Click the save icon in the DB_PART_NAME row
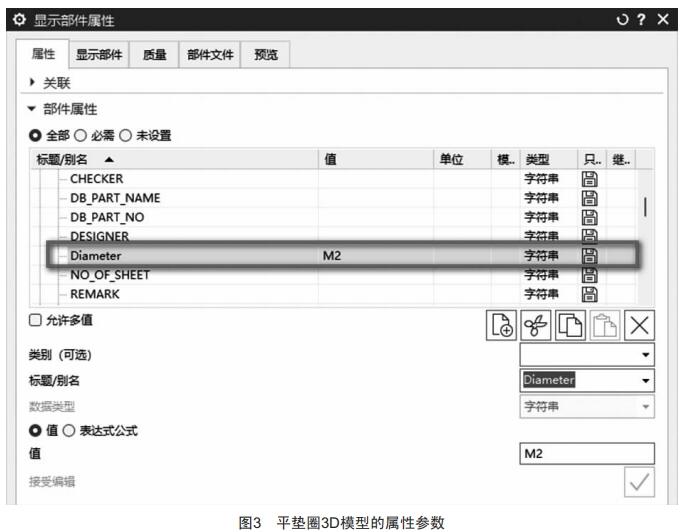The image size is (684, 532). tap(589, 198)
